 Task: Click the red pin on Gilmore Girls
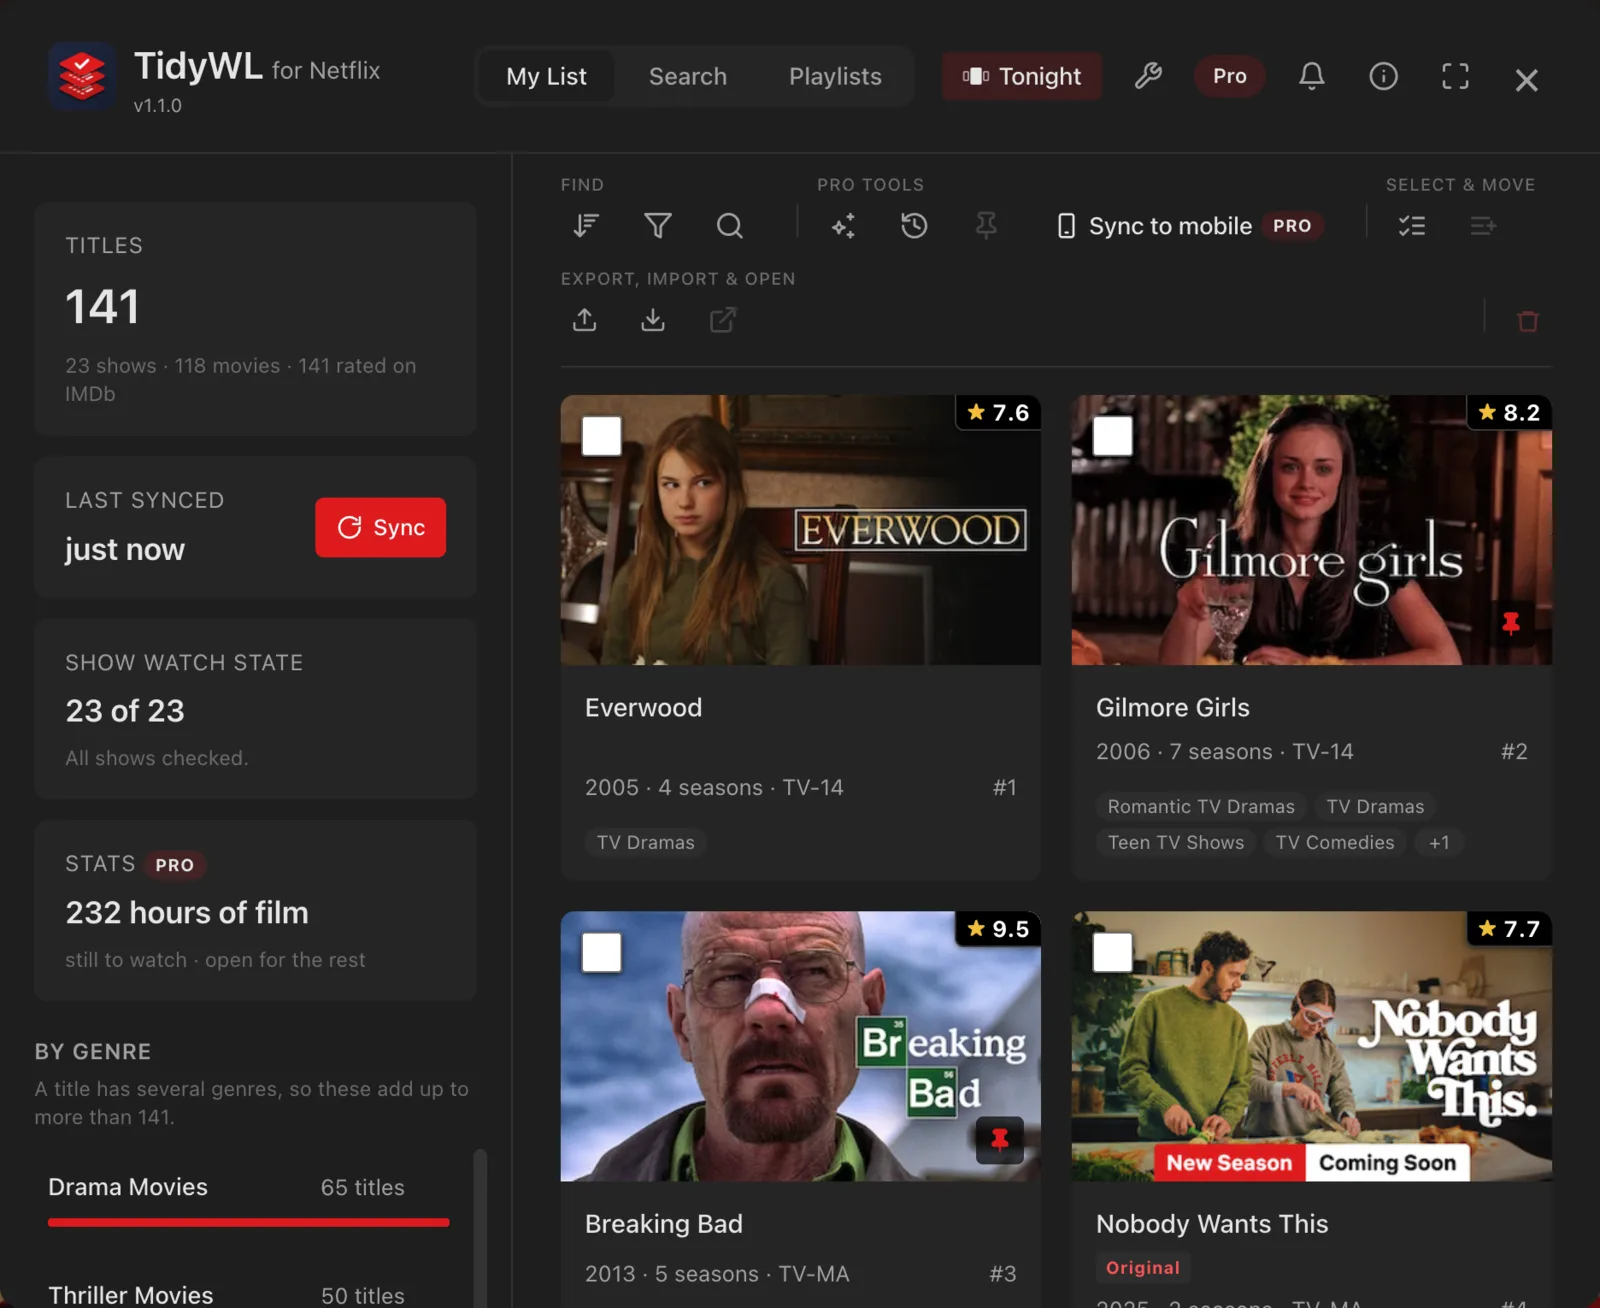(x=1511, y=623)
